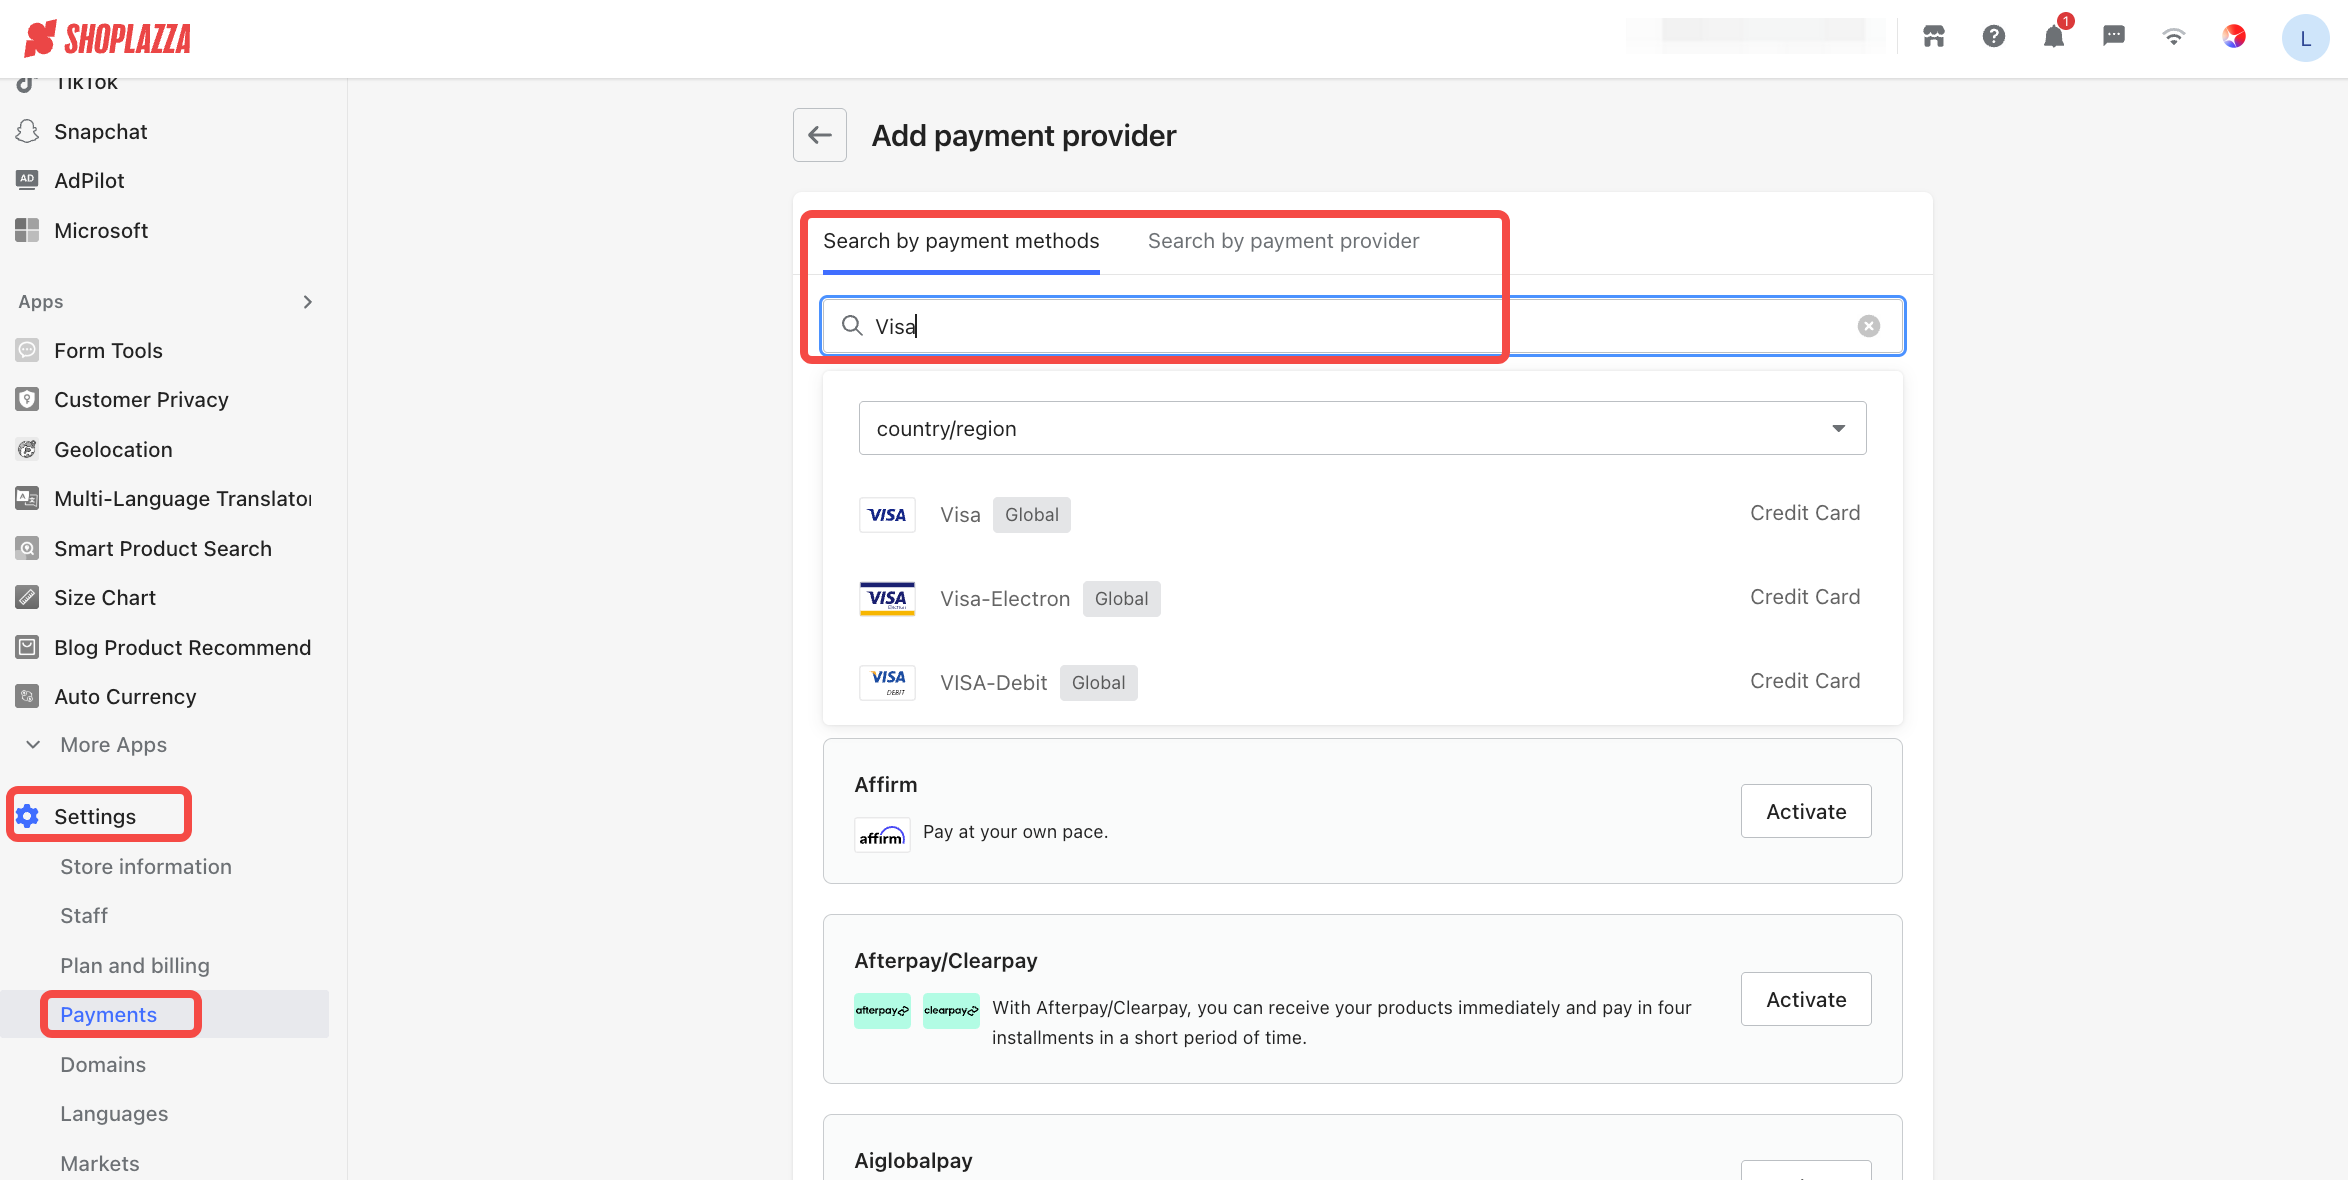Click inside the Visa search field
The height and width of the screenshot is (1180, 2348).
click(1363, 326)
